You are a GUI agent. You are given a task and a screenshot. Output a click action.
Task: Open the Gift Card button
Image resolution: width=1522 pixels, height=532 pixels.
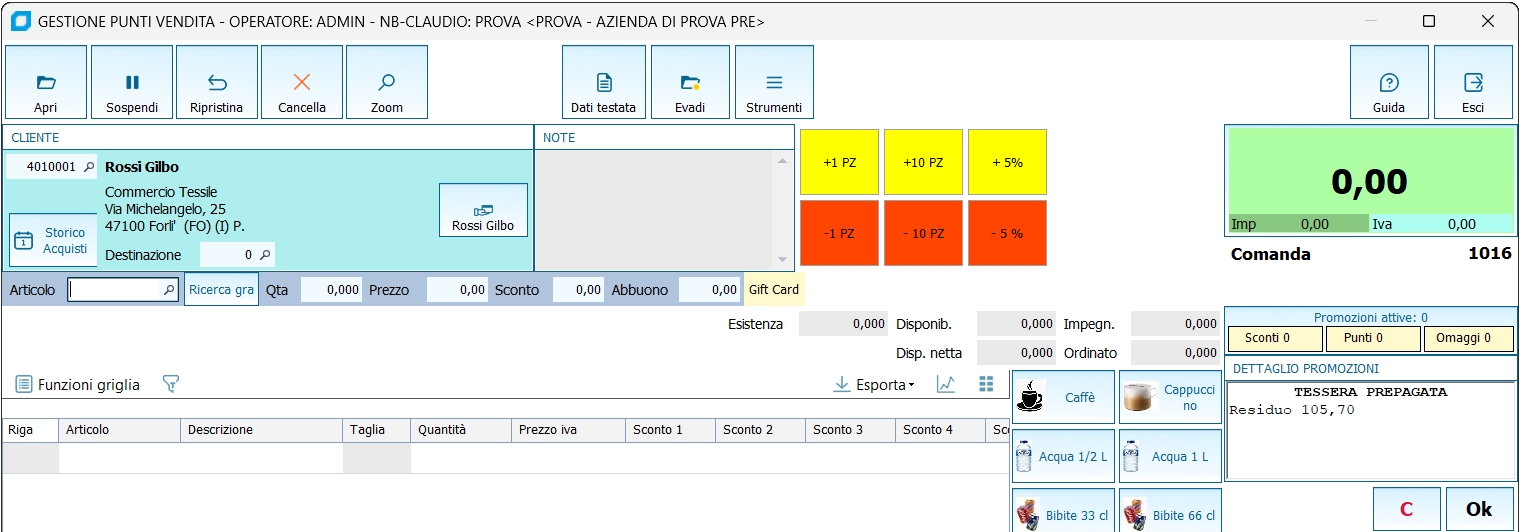[774, 290]
